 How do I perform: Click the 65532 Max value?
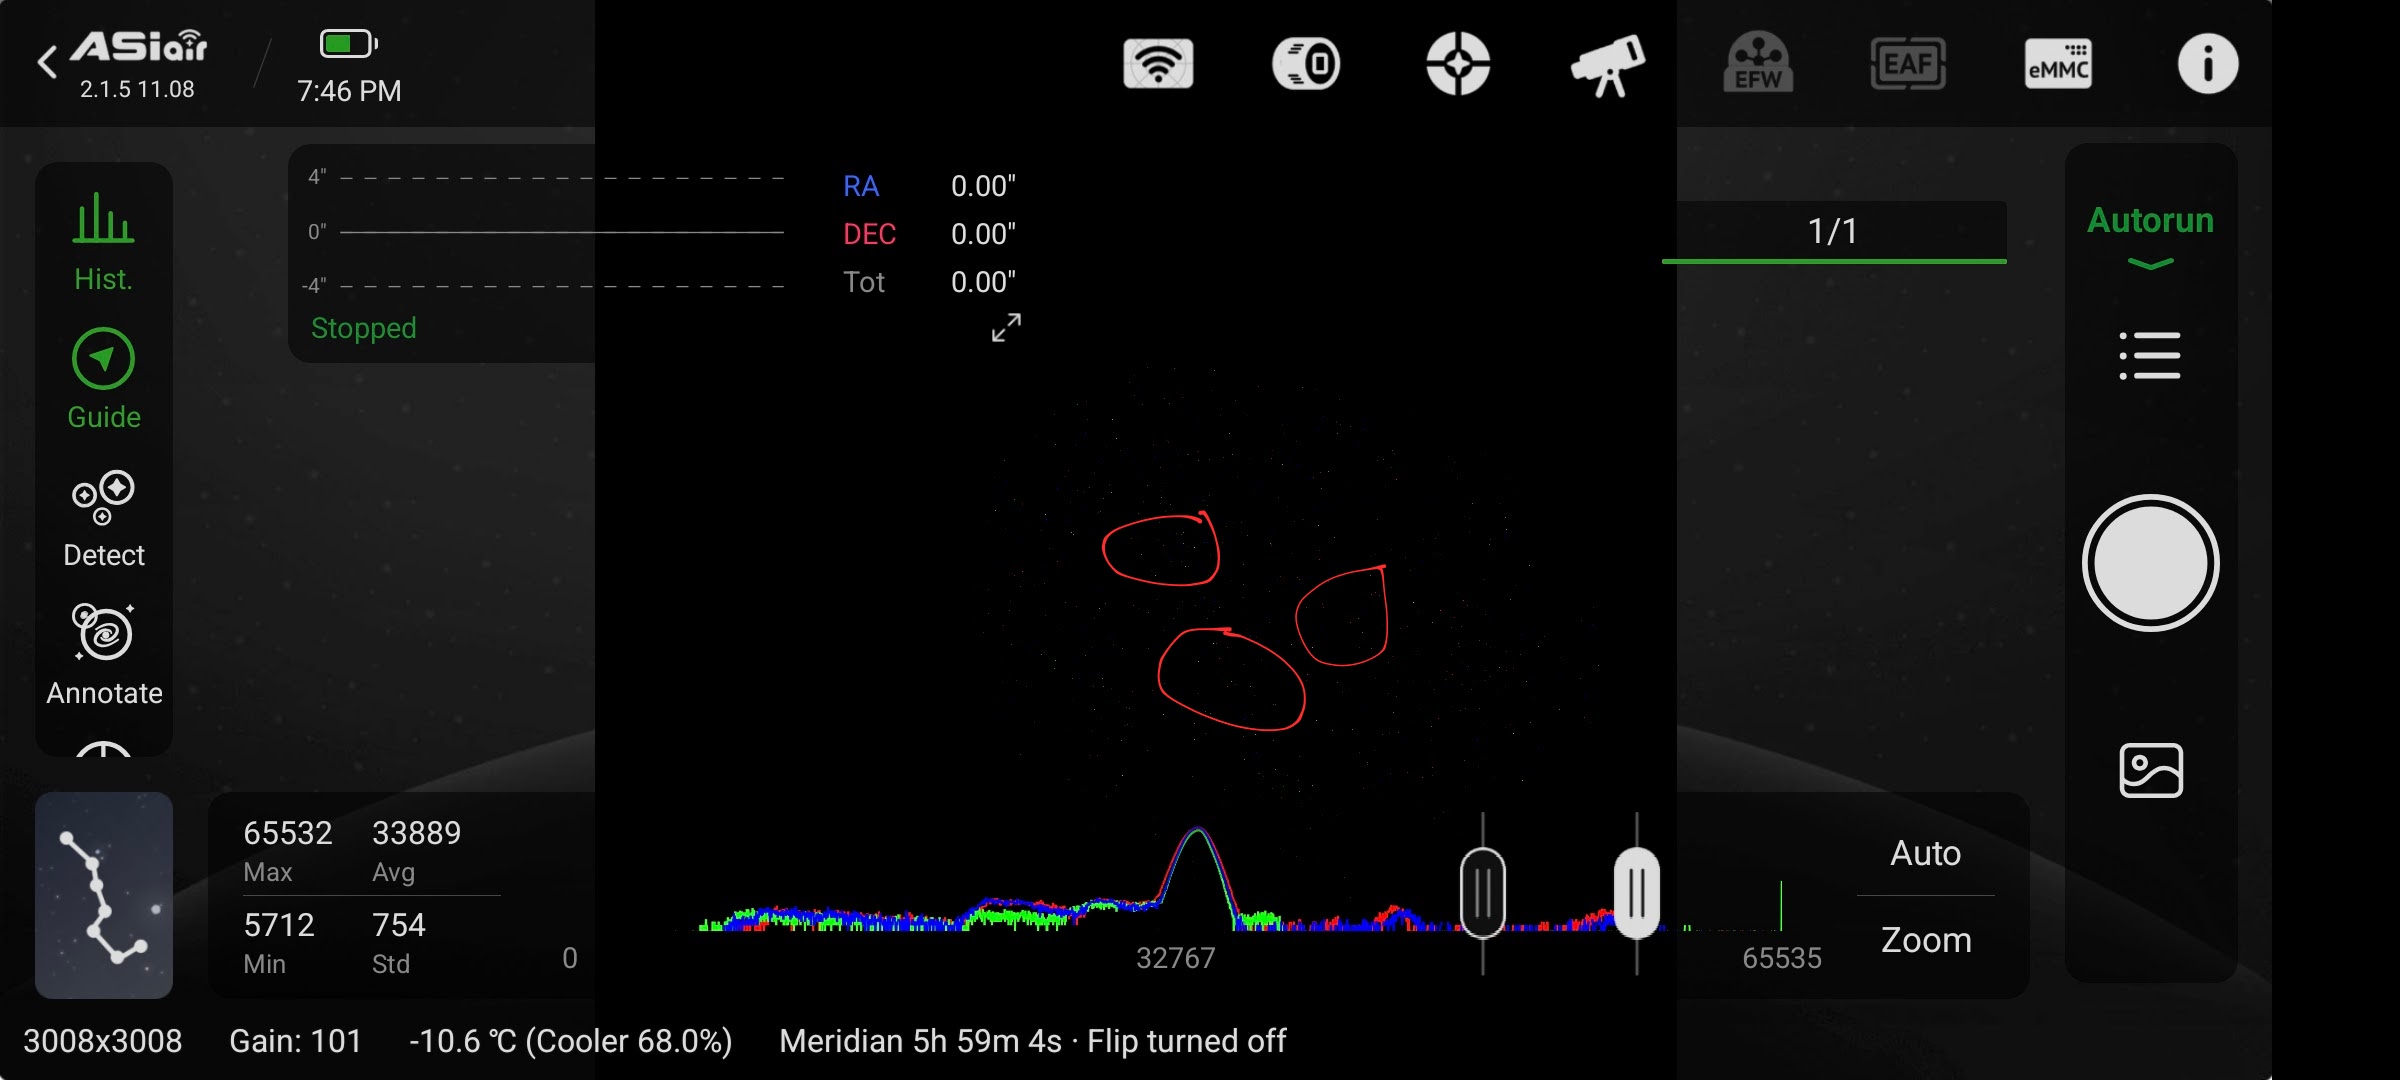(x=287, y=833)
